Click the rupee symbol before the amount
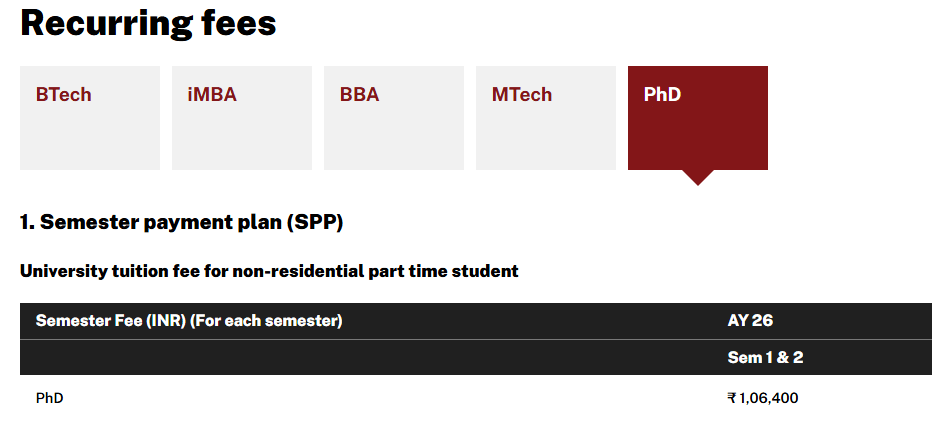 pyautogui.click(x=731, y=398)
